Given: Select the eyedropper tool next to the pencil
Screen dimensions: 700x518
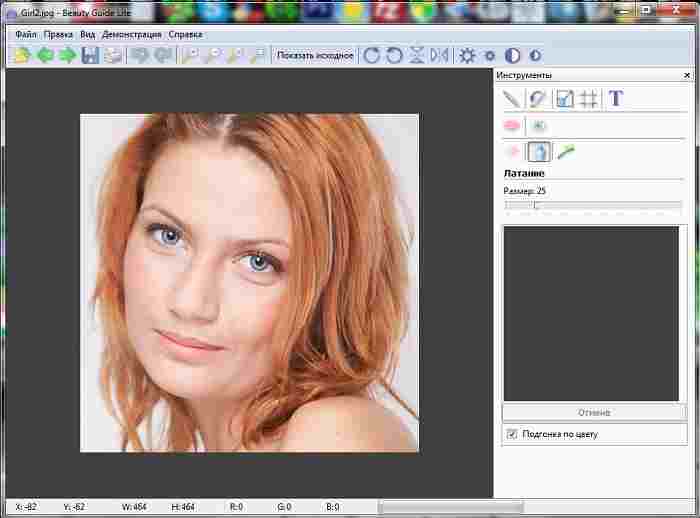Looking at the screenshot, I should coord(538,99).
